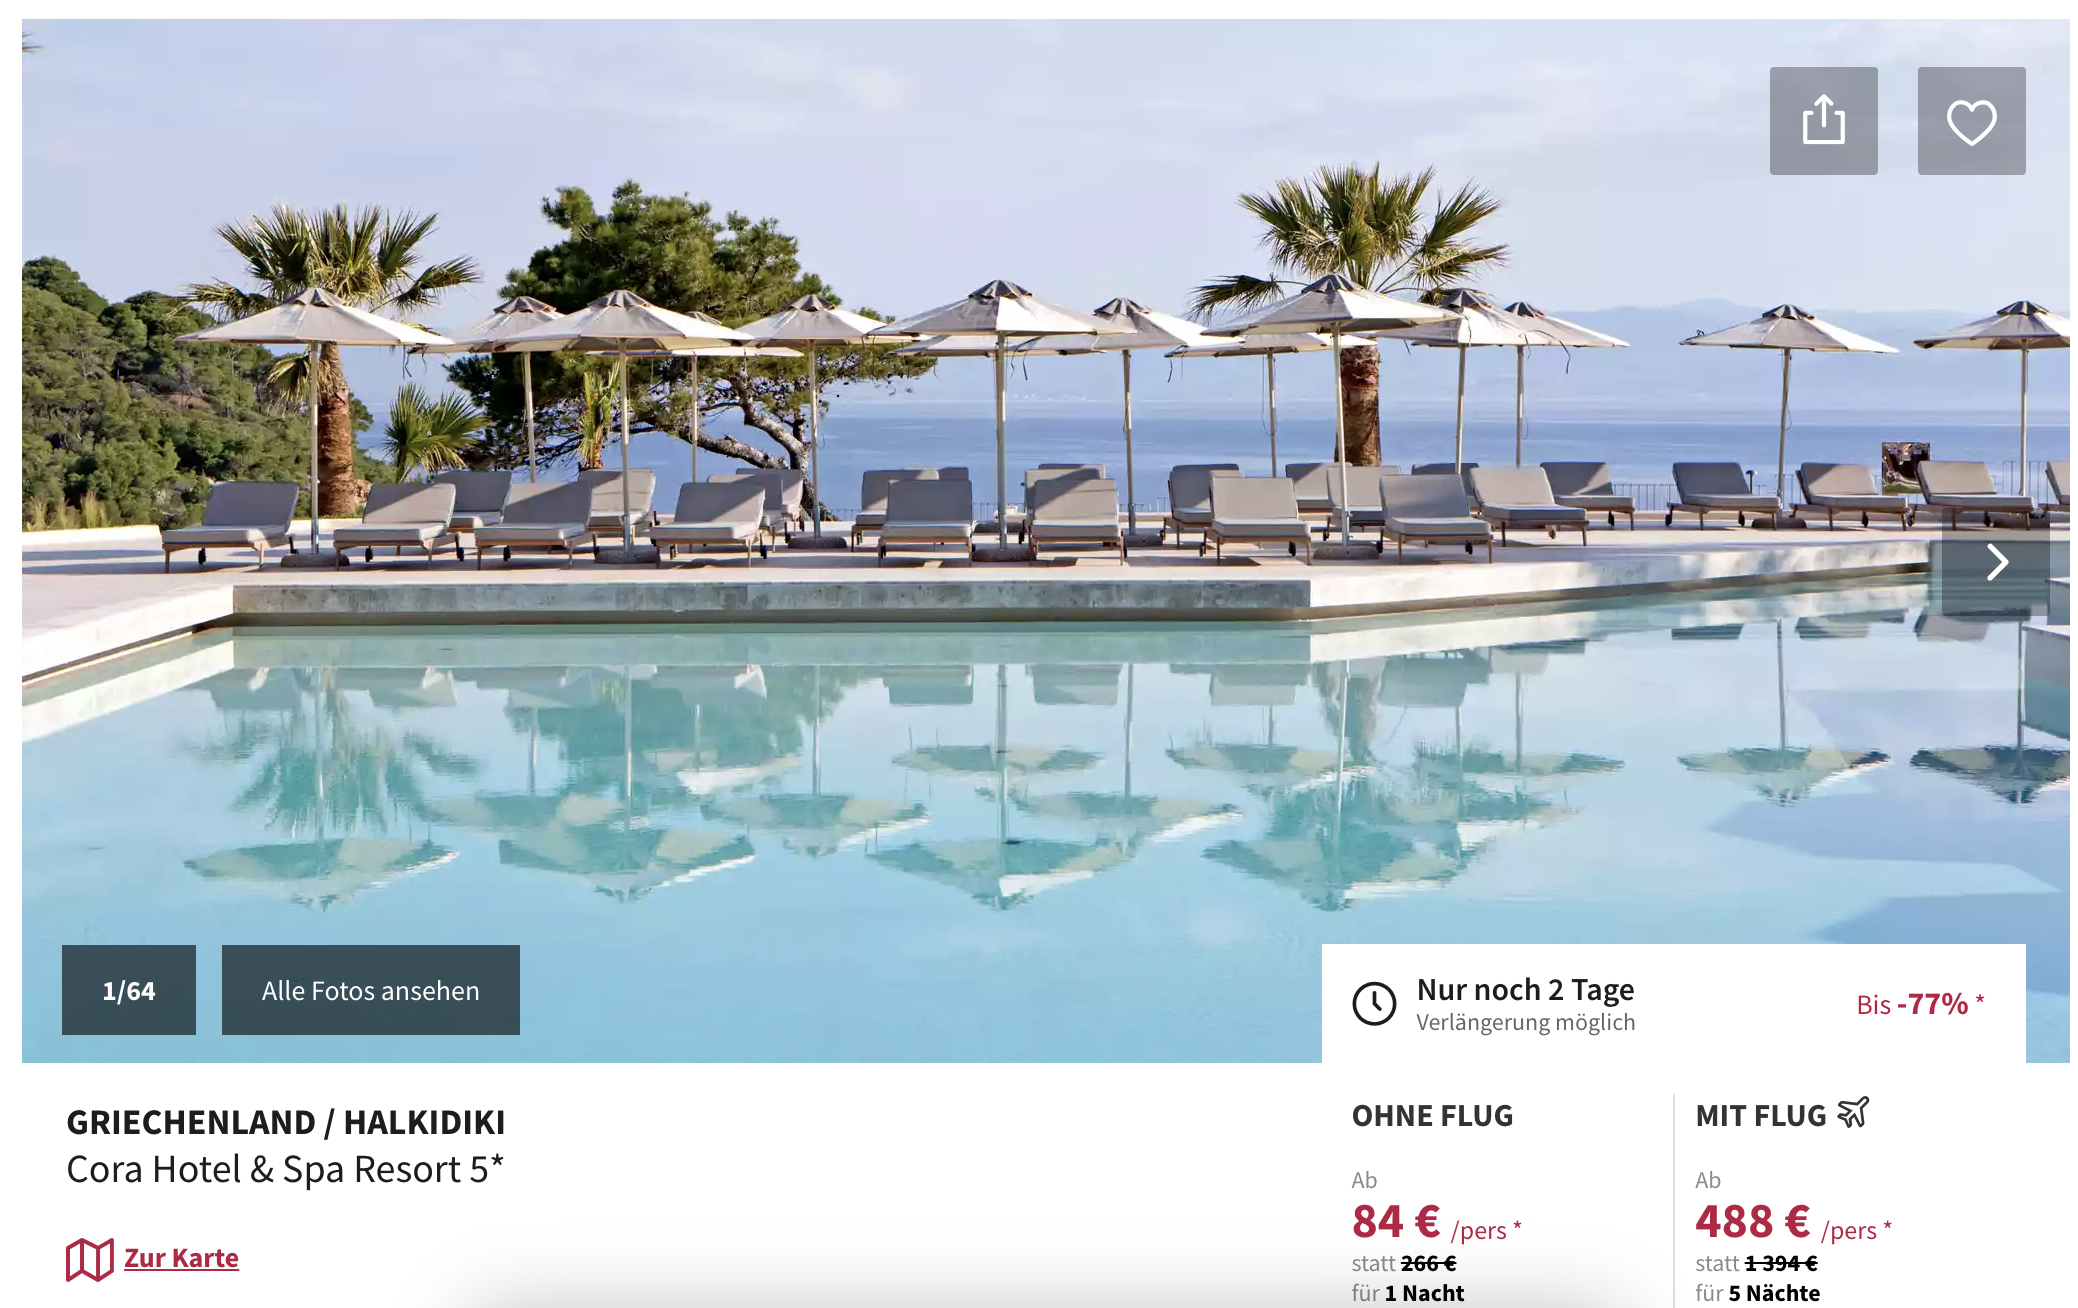
Task: Select the MIT FLUG option
Action: point(1761,1116)
